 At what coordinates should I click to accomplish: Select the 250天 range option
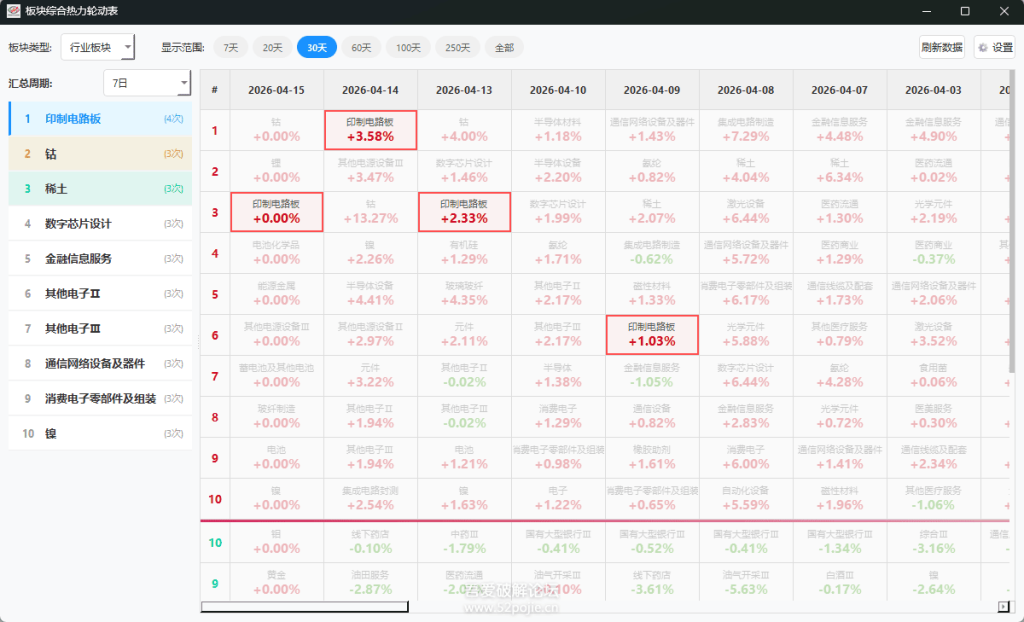click(x=458, y=47)
